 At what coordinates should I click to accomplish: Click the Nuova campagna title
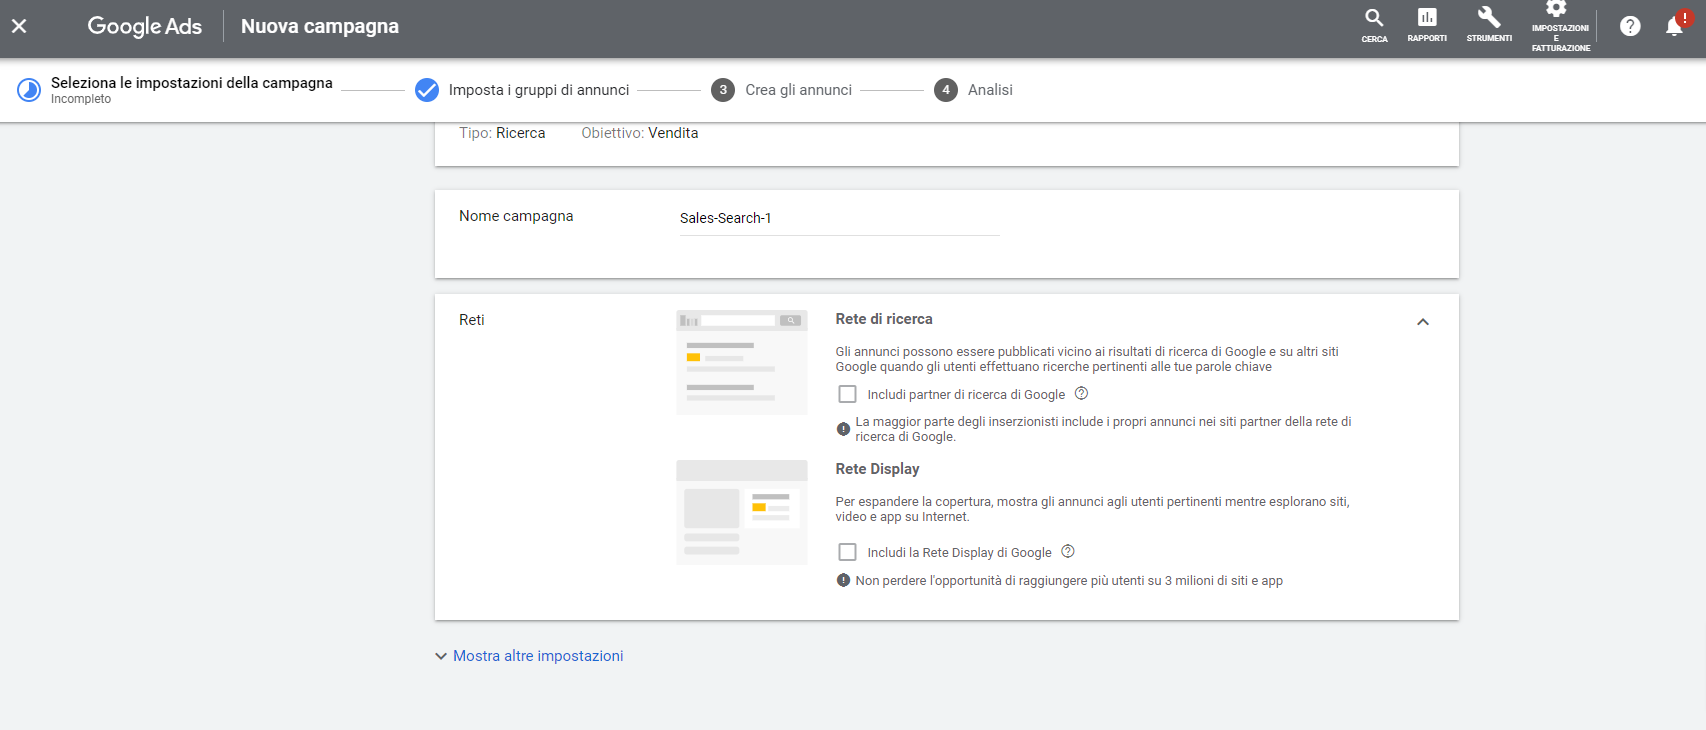point(320,26)
